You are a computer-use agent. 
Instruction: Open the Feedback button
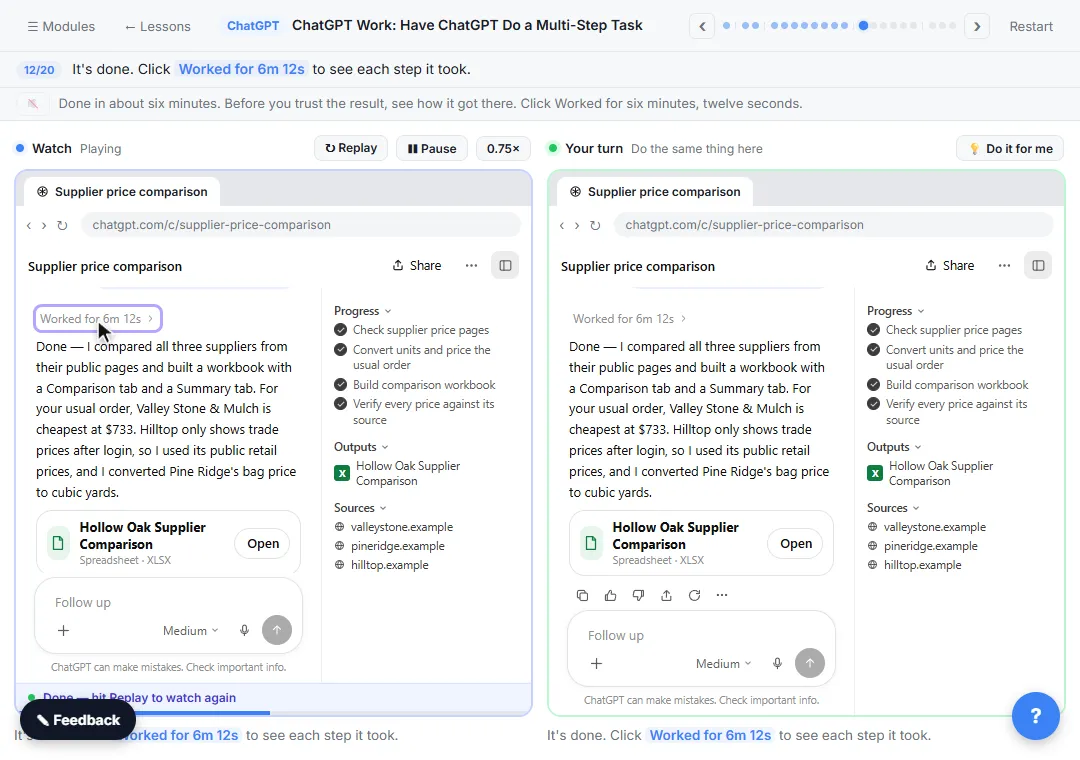pyautogui.click(x=78, y=720)
